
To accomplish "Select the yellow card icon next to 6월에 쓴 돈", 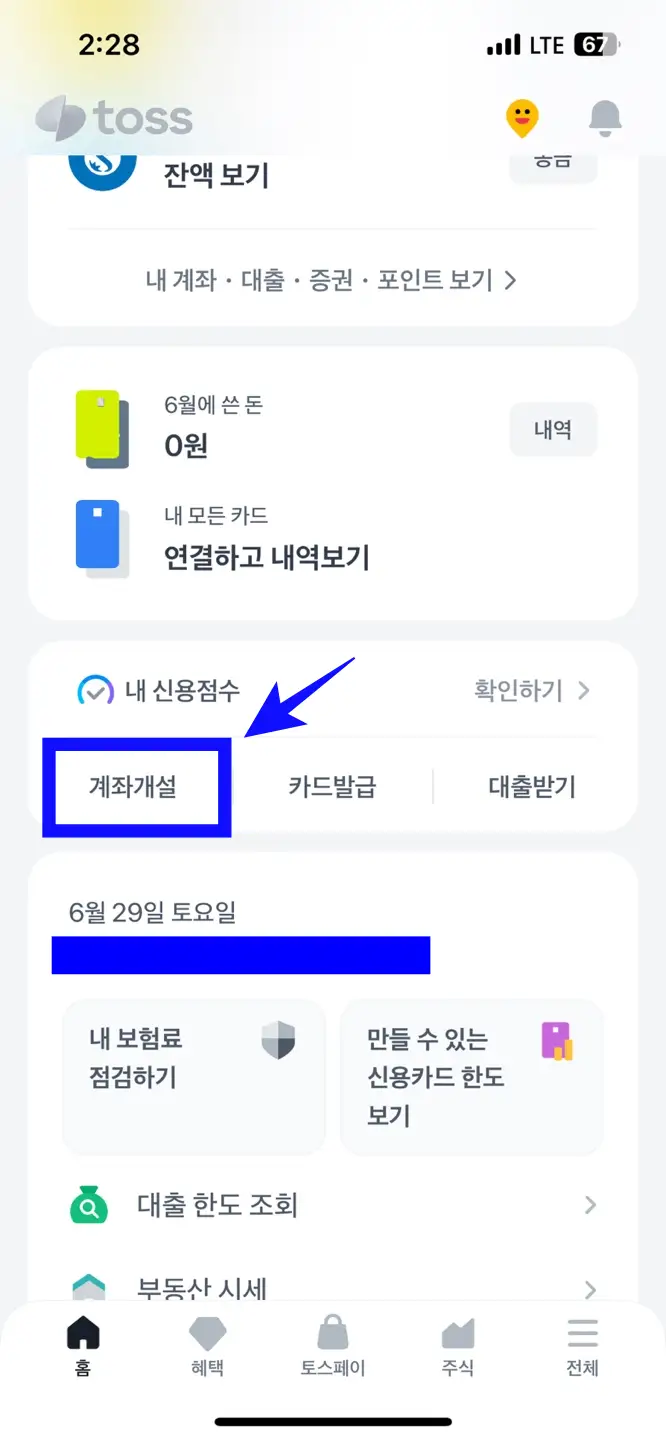I will [x=100, y=426].
